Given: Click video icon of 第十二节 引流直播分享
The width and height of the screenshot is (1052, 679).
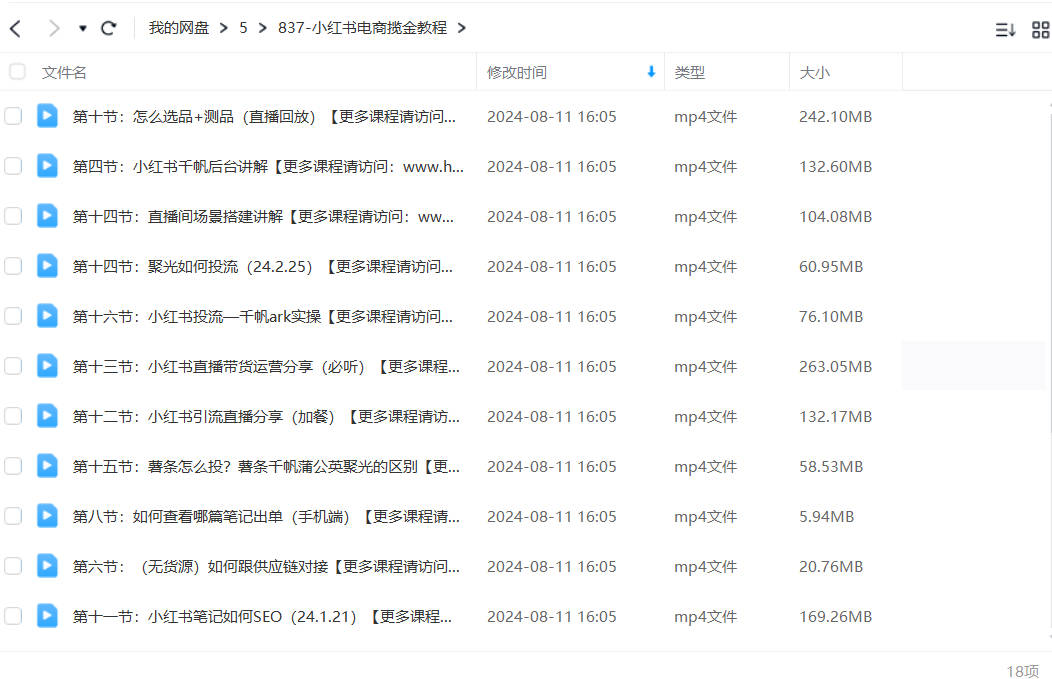Looking at the screenshot, I should click(x=47, y=415).
